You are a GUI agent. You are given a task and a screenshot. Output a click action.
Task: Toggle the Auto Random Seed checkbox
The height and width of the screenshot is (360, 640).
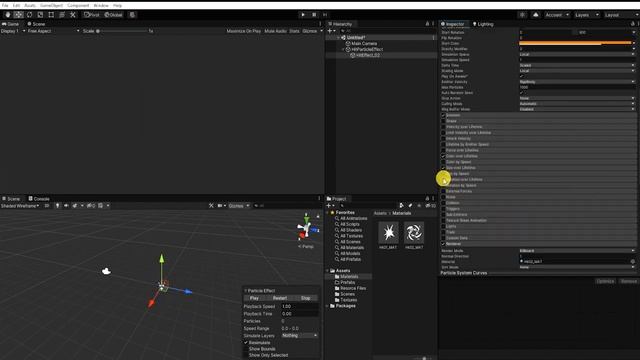coord(521,93)
